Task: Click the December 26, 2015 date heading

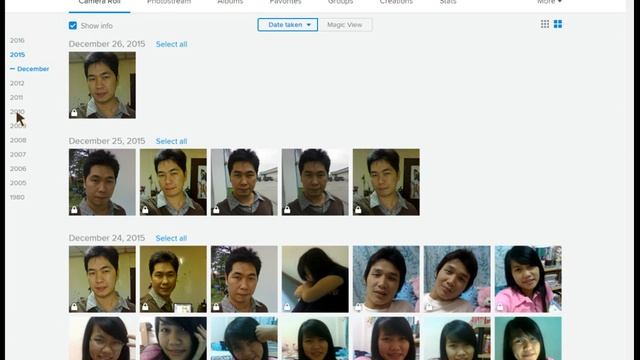Action: [107, 44]
